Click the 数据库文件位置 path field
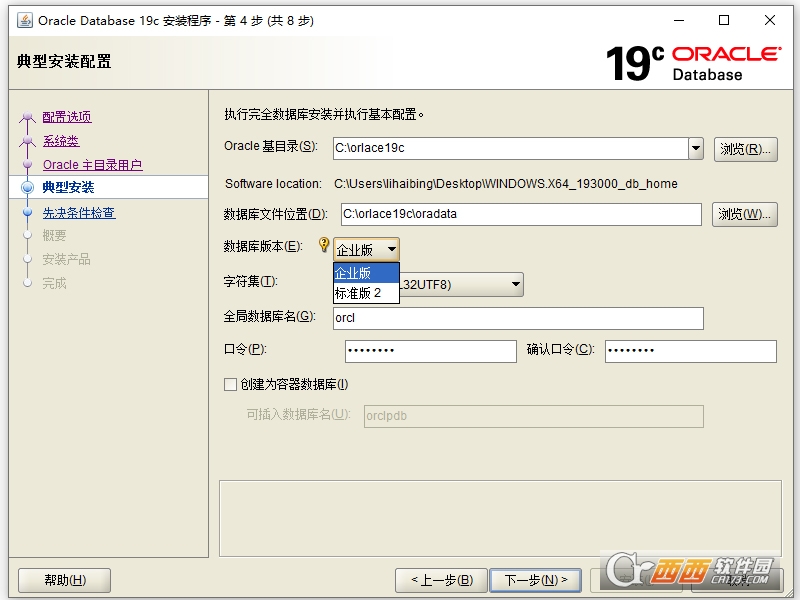 pos(521,214)
